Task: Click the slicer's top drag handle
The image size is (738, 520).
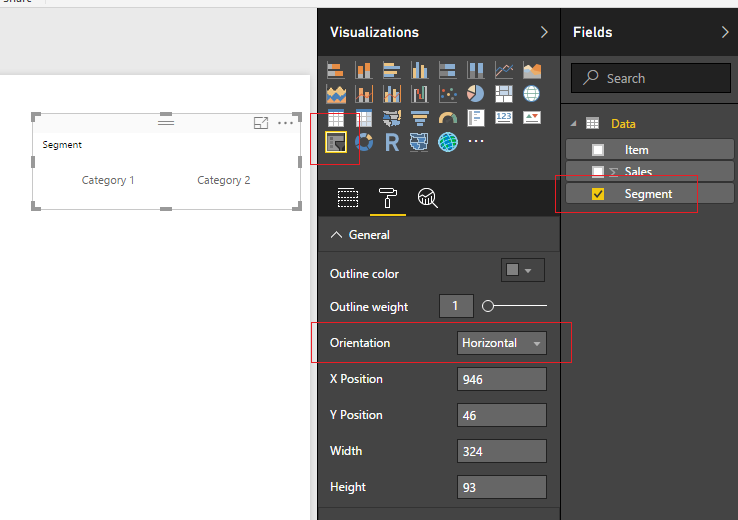Action: pyautogui.click(x=166, y=122)
